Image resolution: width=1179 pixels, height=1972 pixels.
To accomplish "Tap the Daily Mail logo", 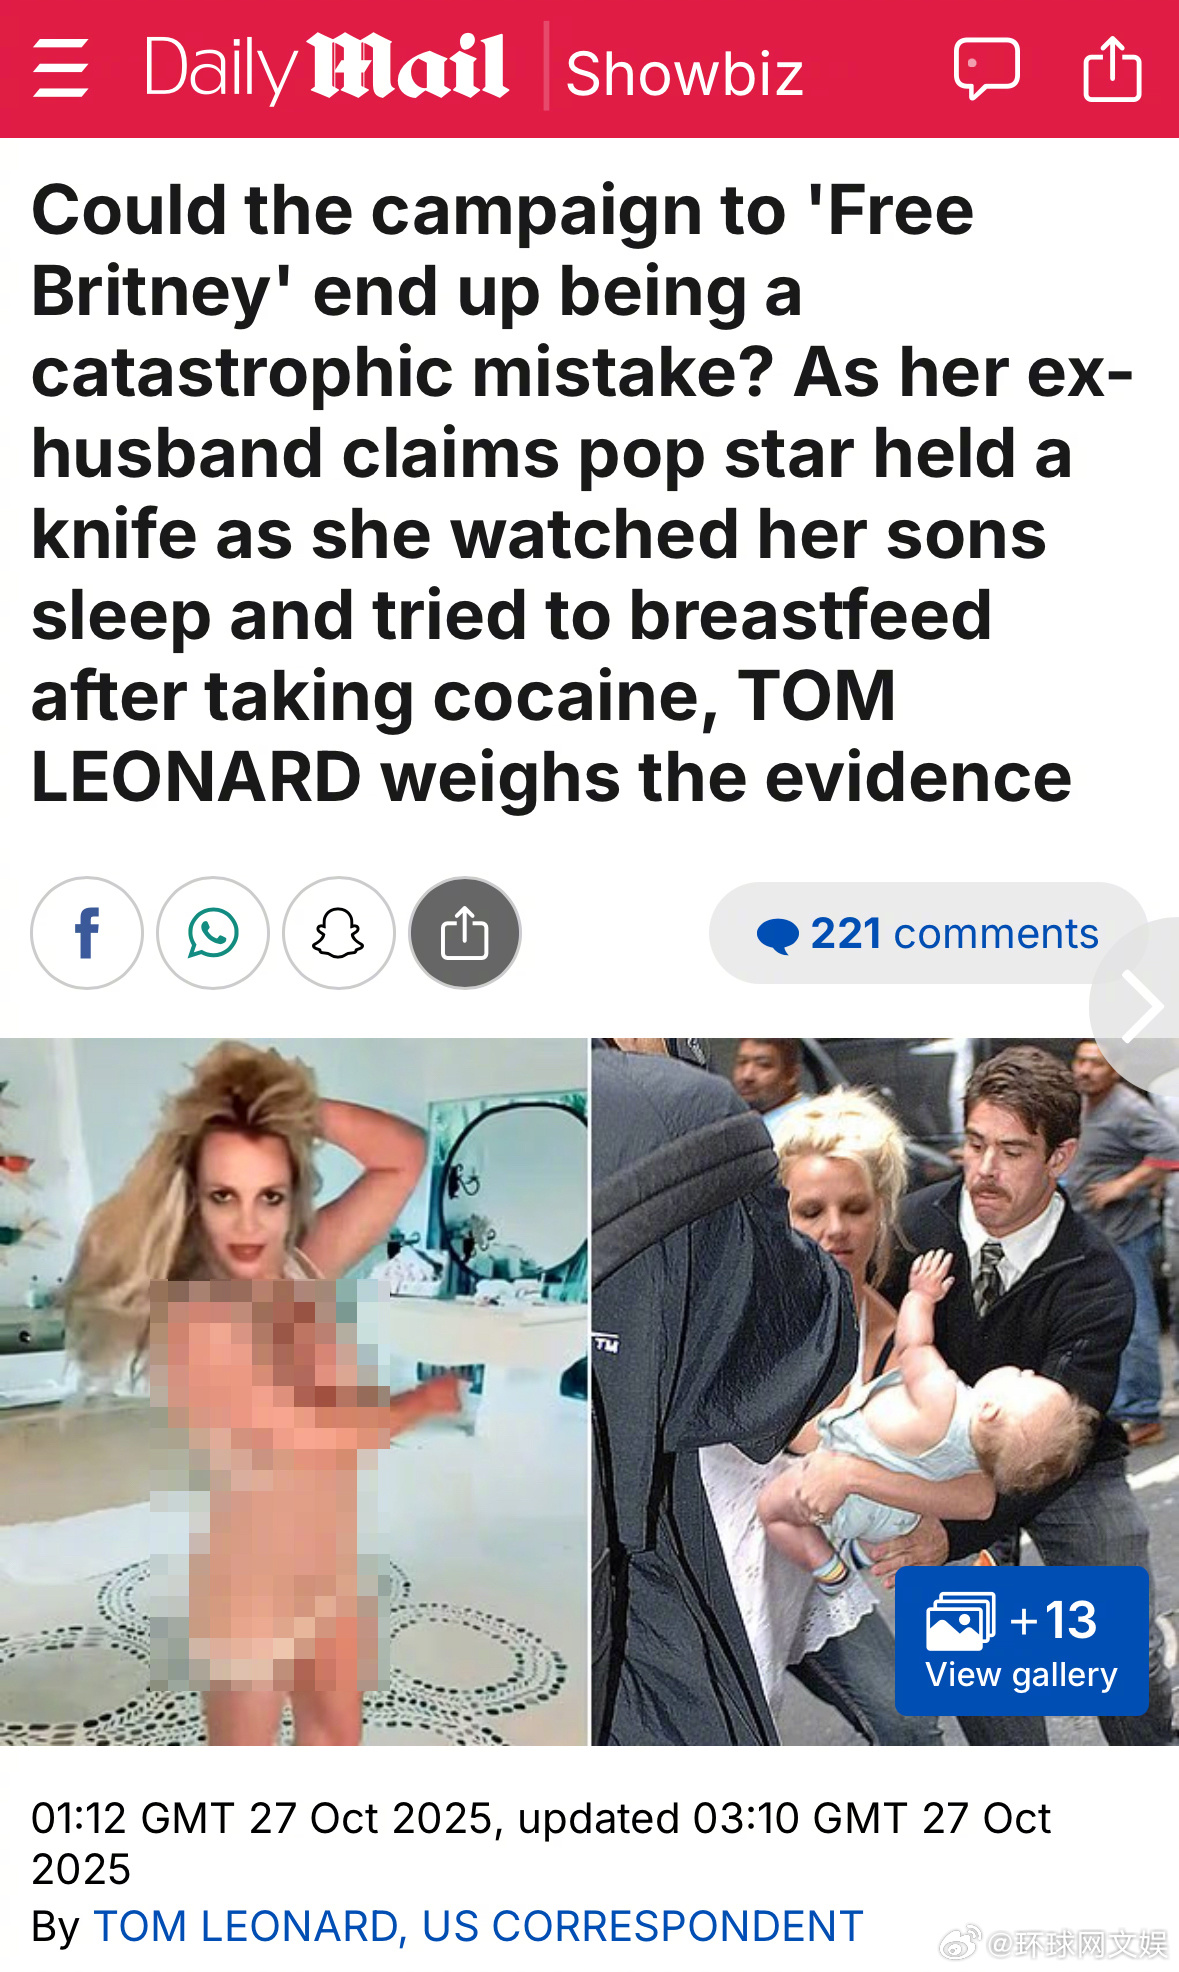I will (327, 68).
